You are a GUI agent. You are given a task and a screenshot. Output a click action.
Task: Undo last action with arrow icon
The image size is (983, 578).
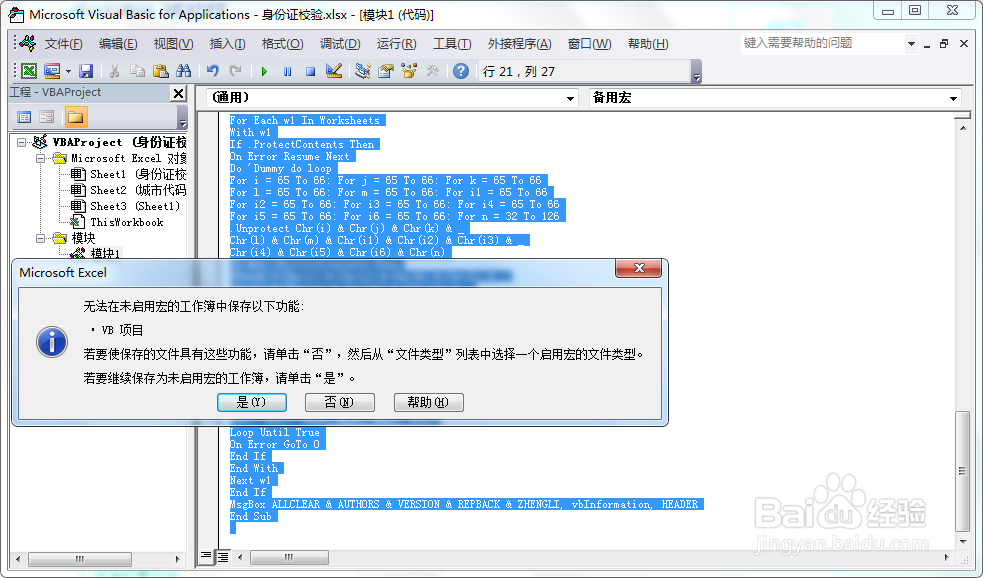pos(213,71)
